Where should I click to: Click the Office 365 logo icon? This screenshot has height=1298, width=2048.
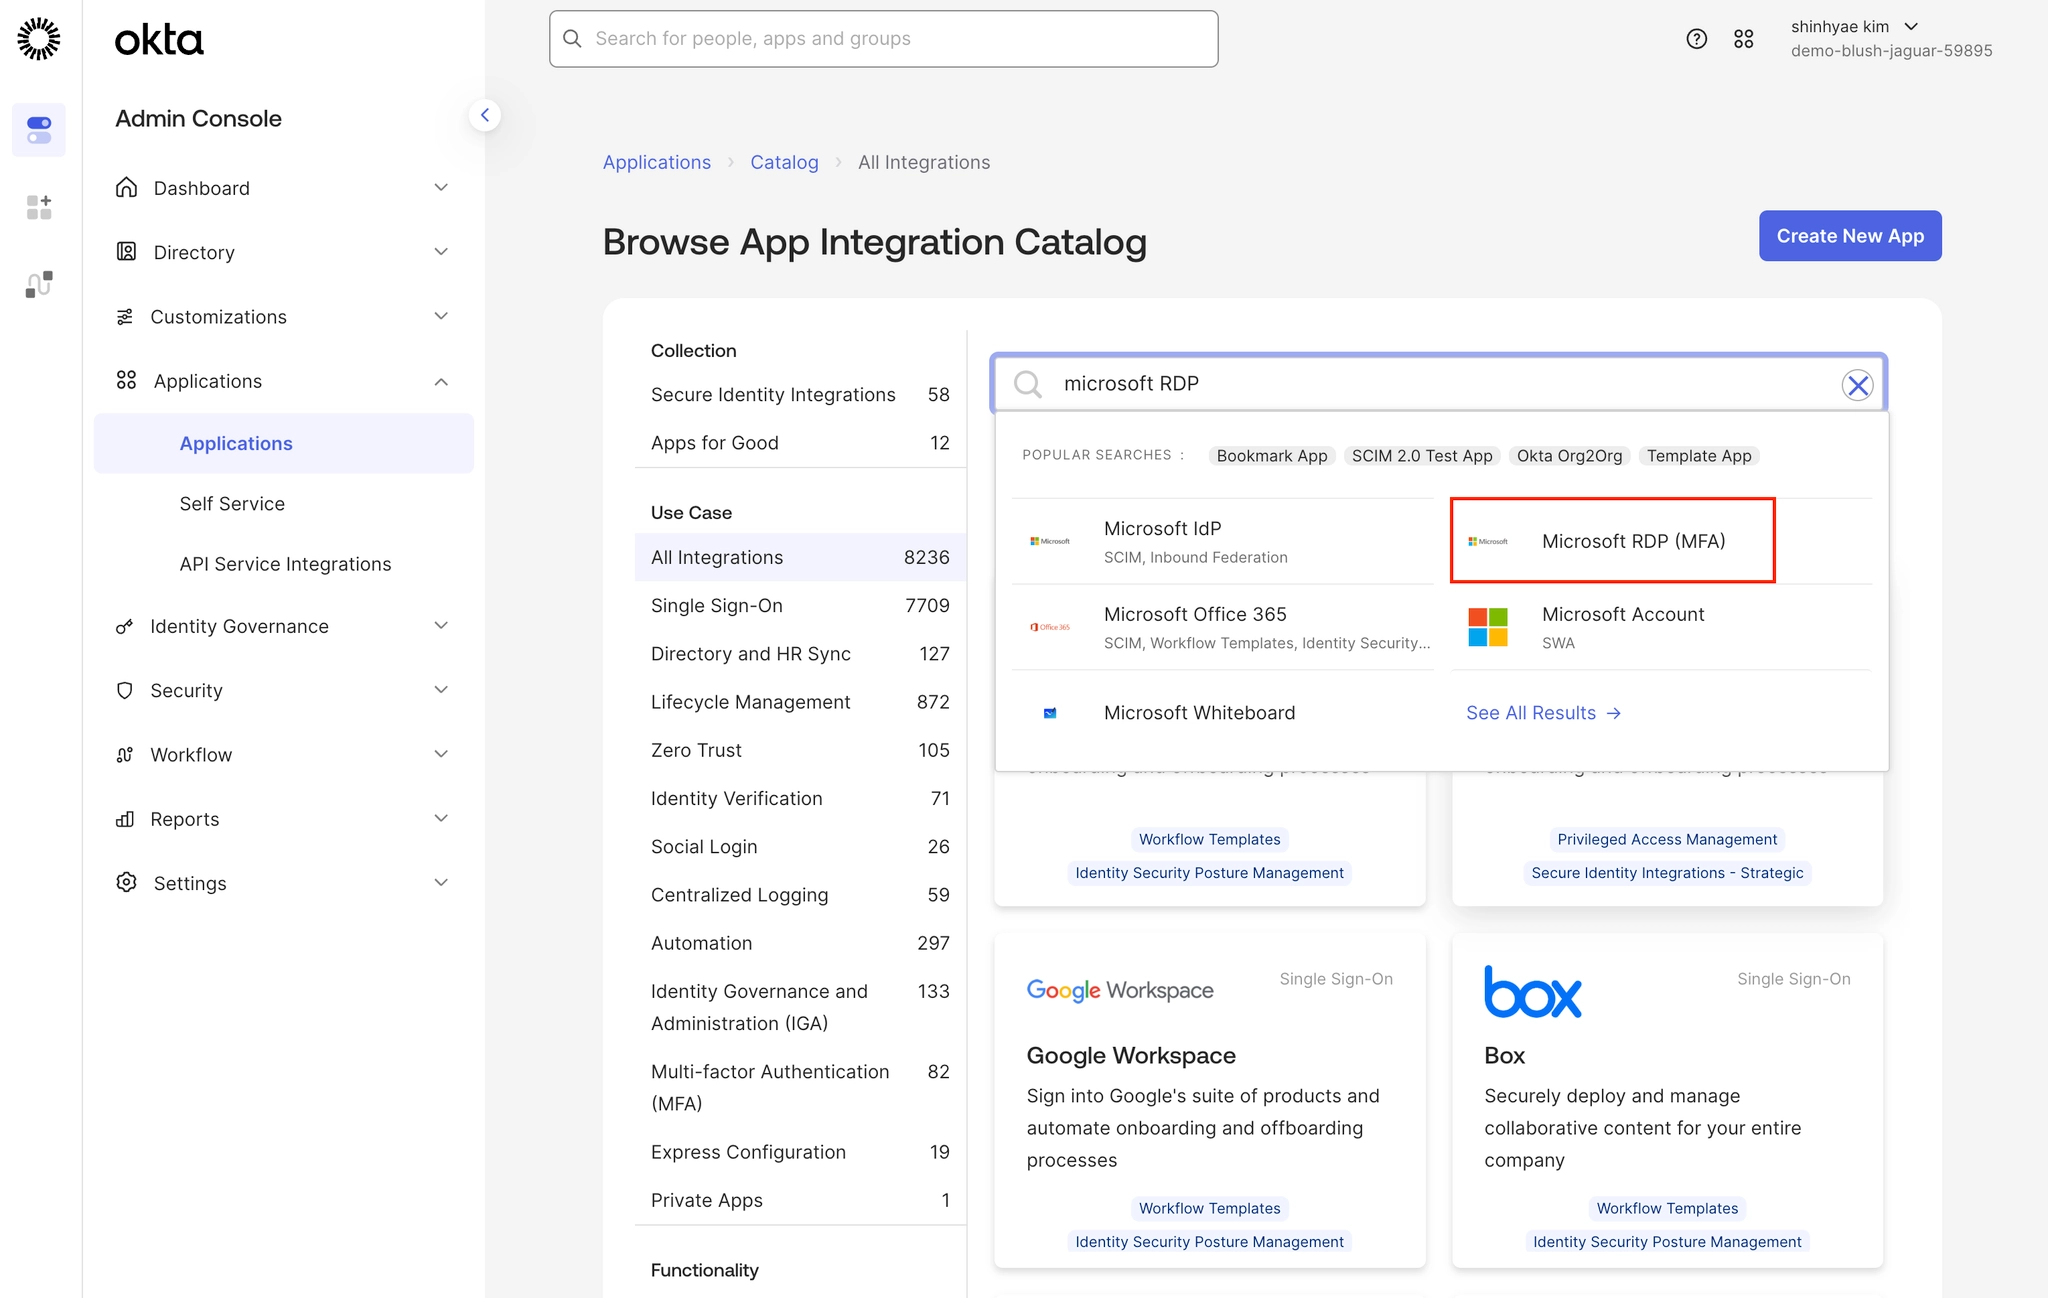coord(1050,627)
